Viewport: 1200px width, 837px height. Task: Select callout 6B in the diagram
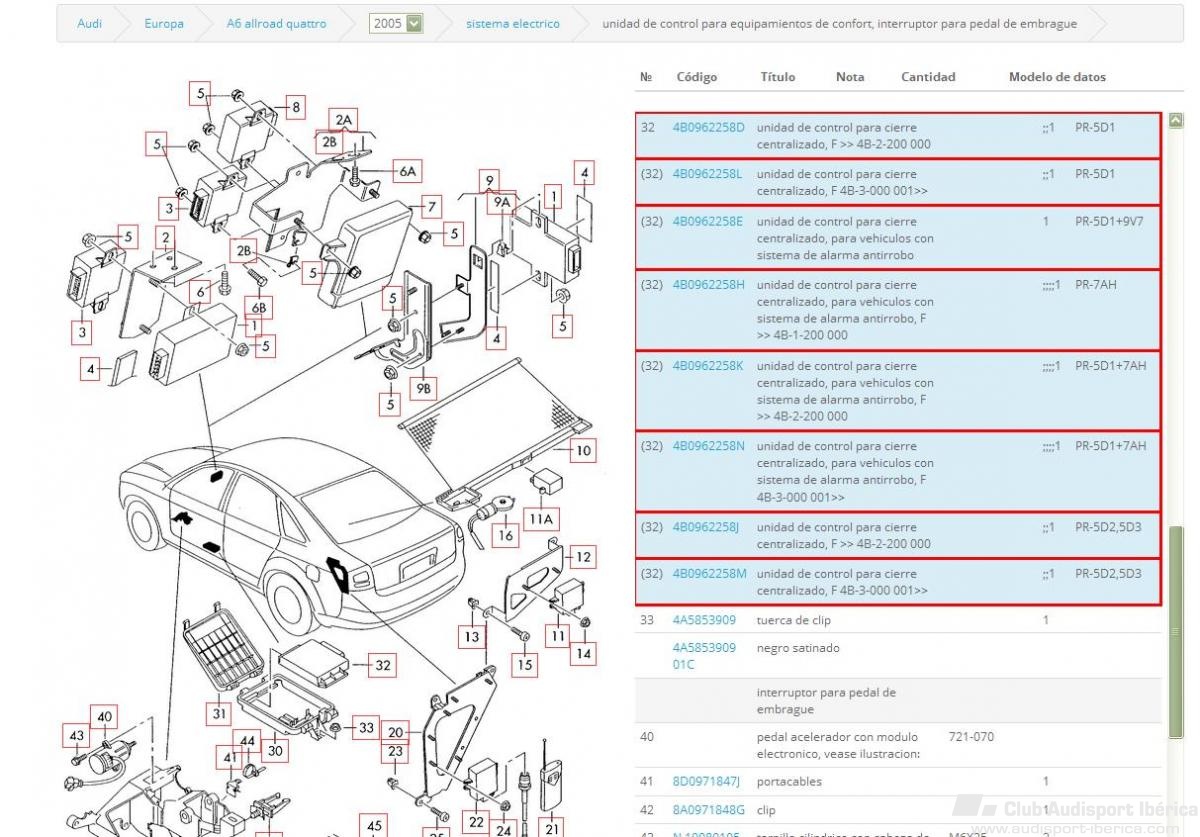coord(258,306)
